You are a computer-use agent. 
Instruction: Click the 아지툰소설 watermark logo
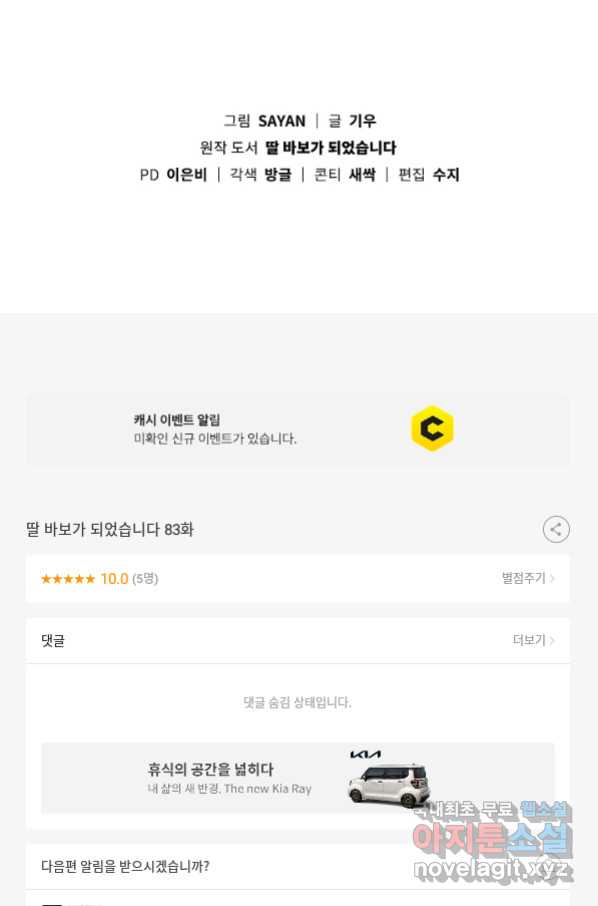492,838
